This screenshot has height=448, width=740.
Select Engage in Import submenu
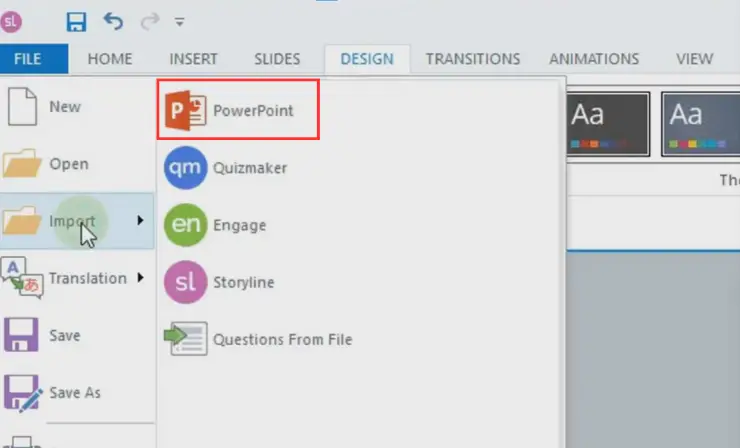click(239, 225)
